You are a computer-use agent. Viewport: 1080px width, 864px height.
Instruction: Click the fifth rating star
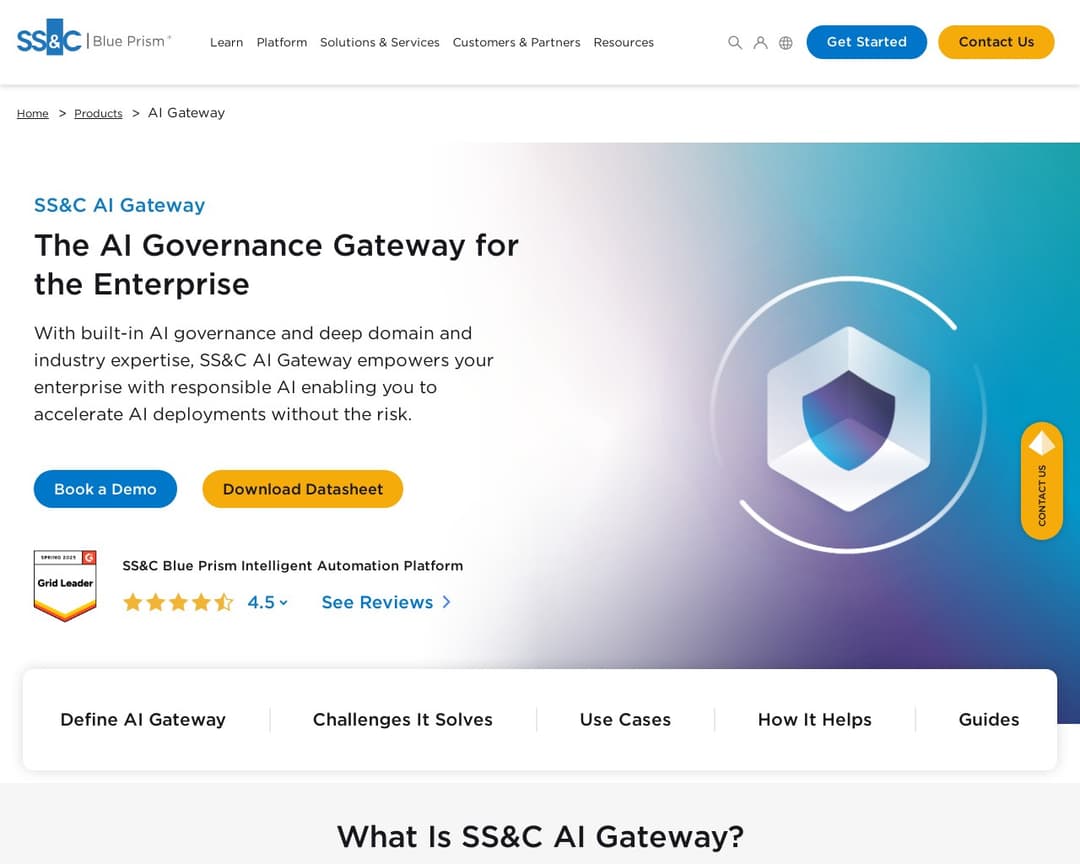tap(224, 602)
